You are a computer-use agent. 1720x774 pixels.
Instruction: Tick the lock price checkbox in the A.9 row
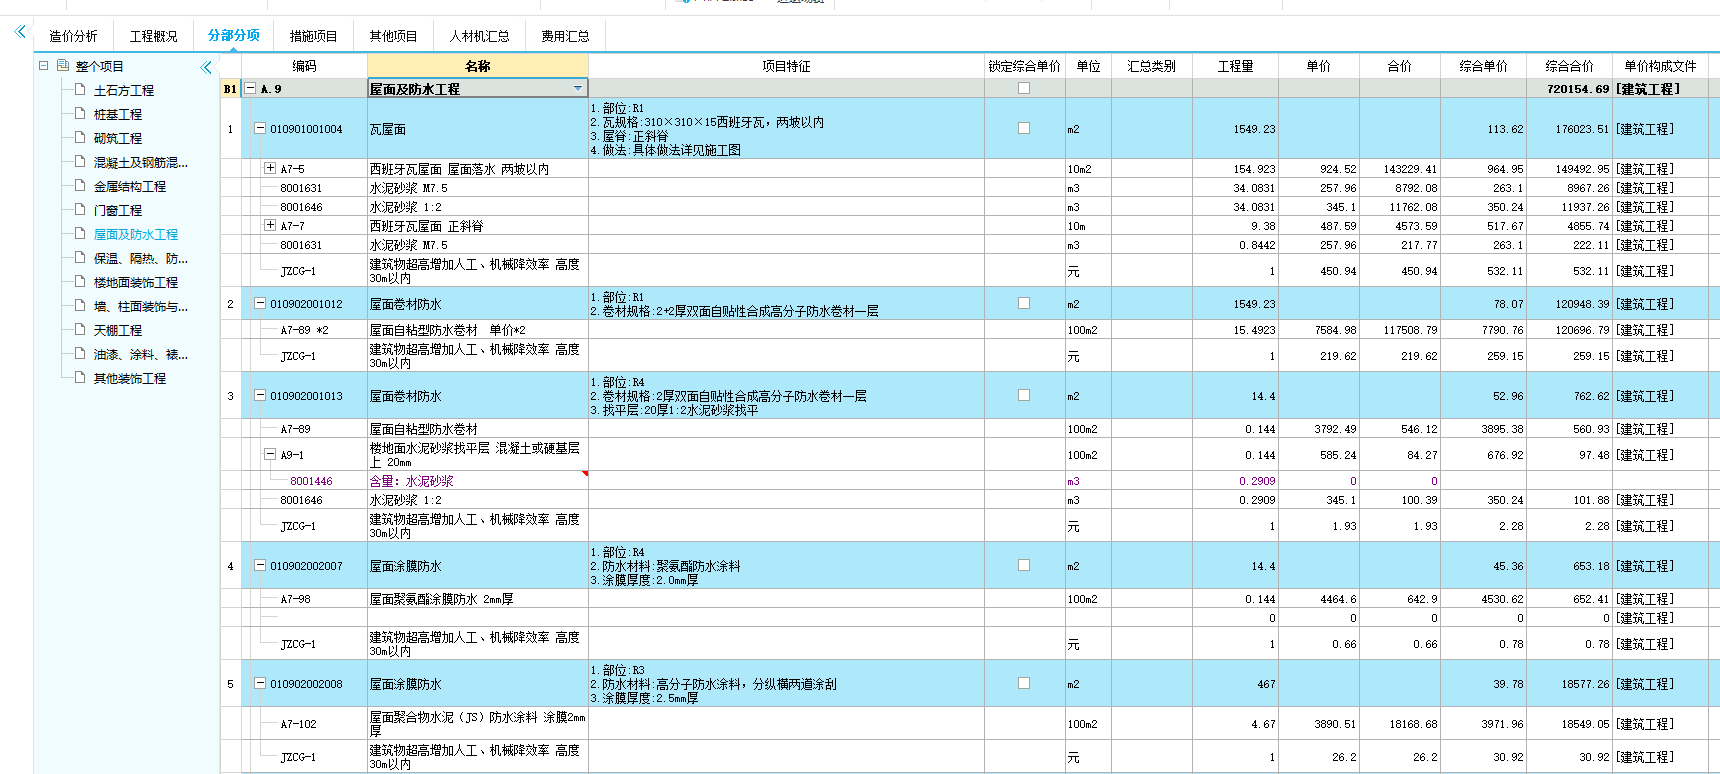pyautogui.click(x=1024, y=88)
